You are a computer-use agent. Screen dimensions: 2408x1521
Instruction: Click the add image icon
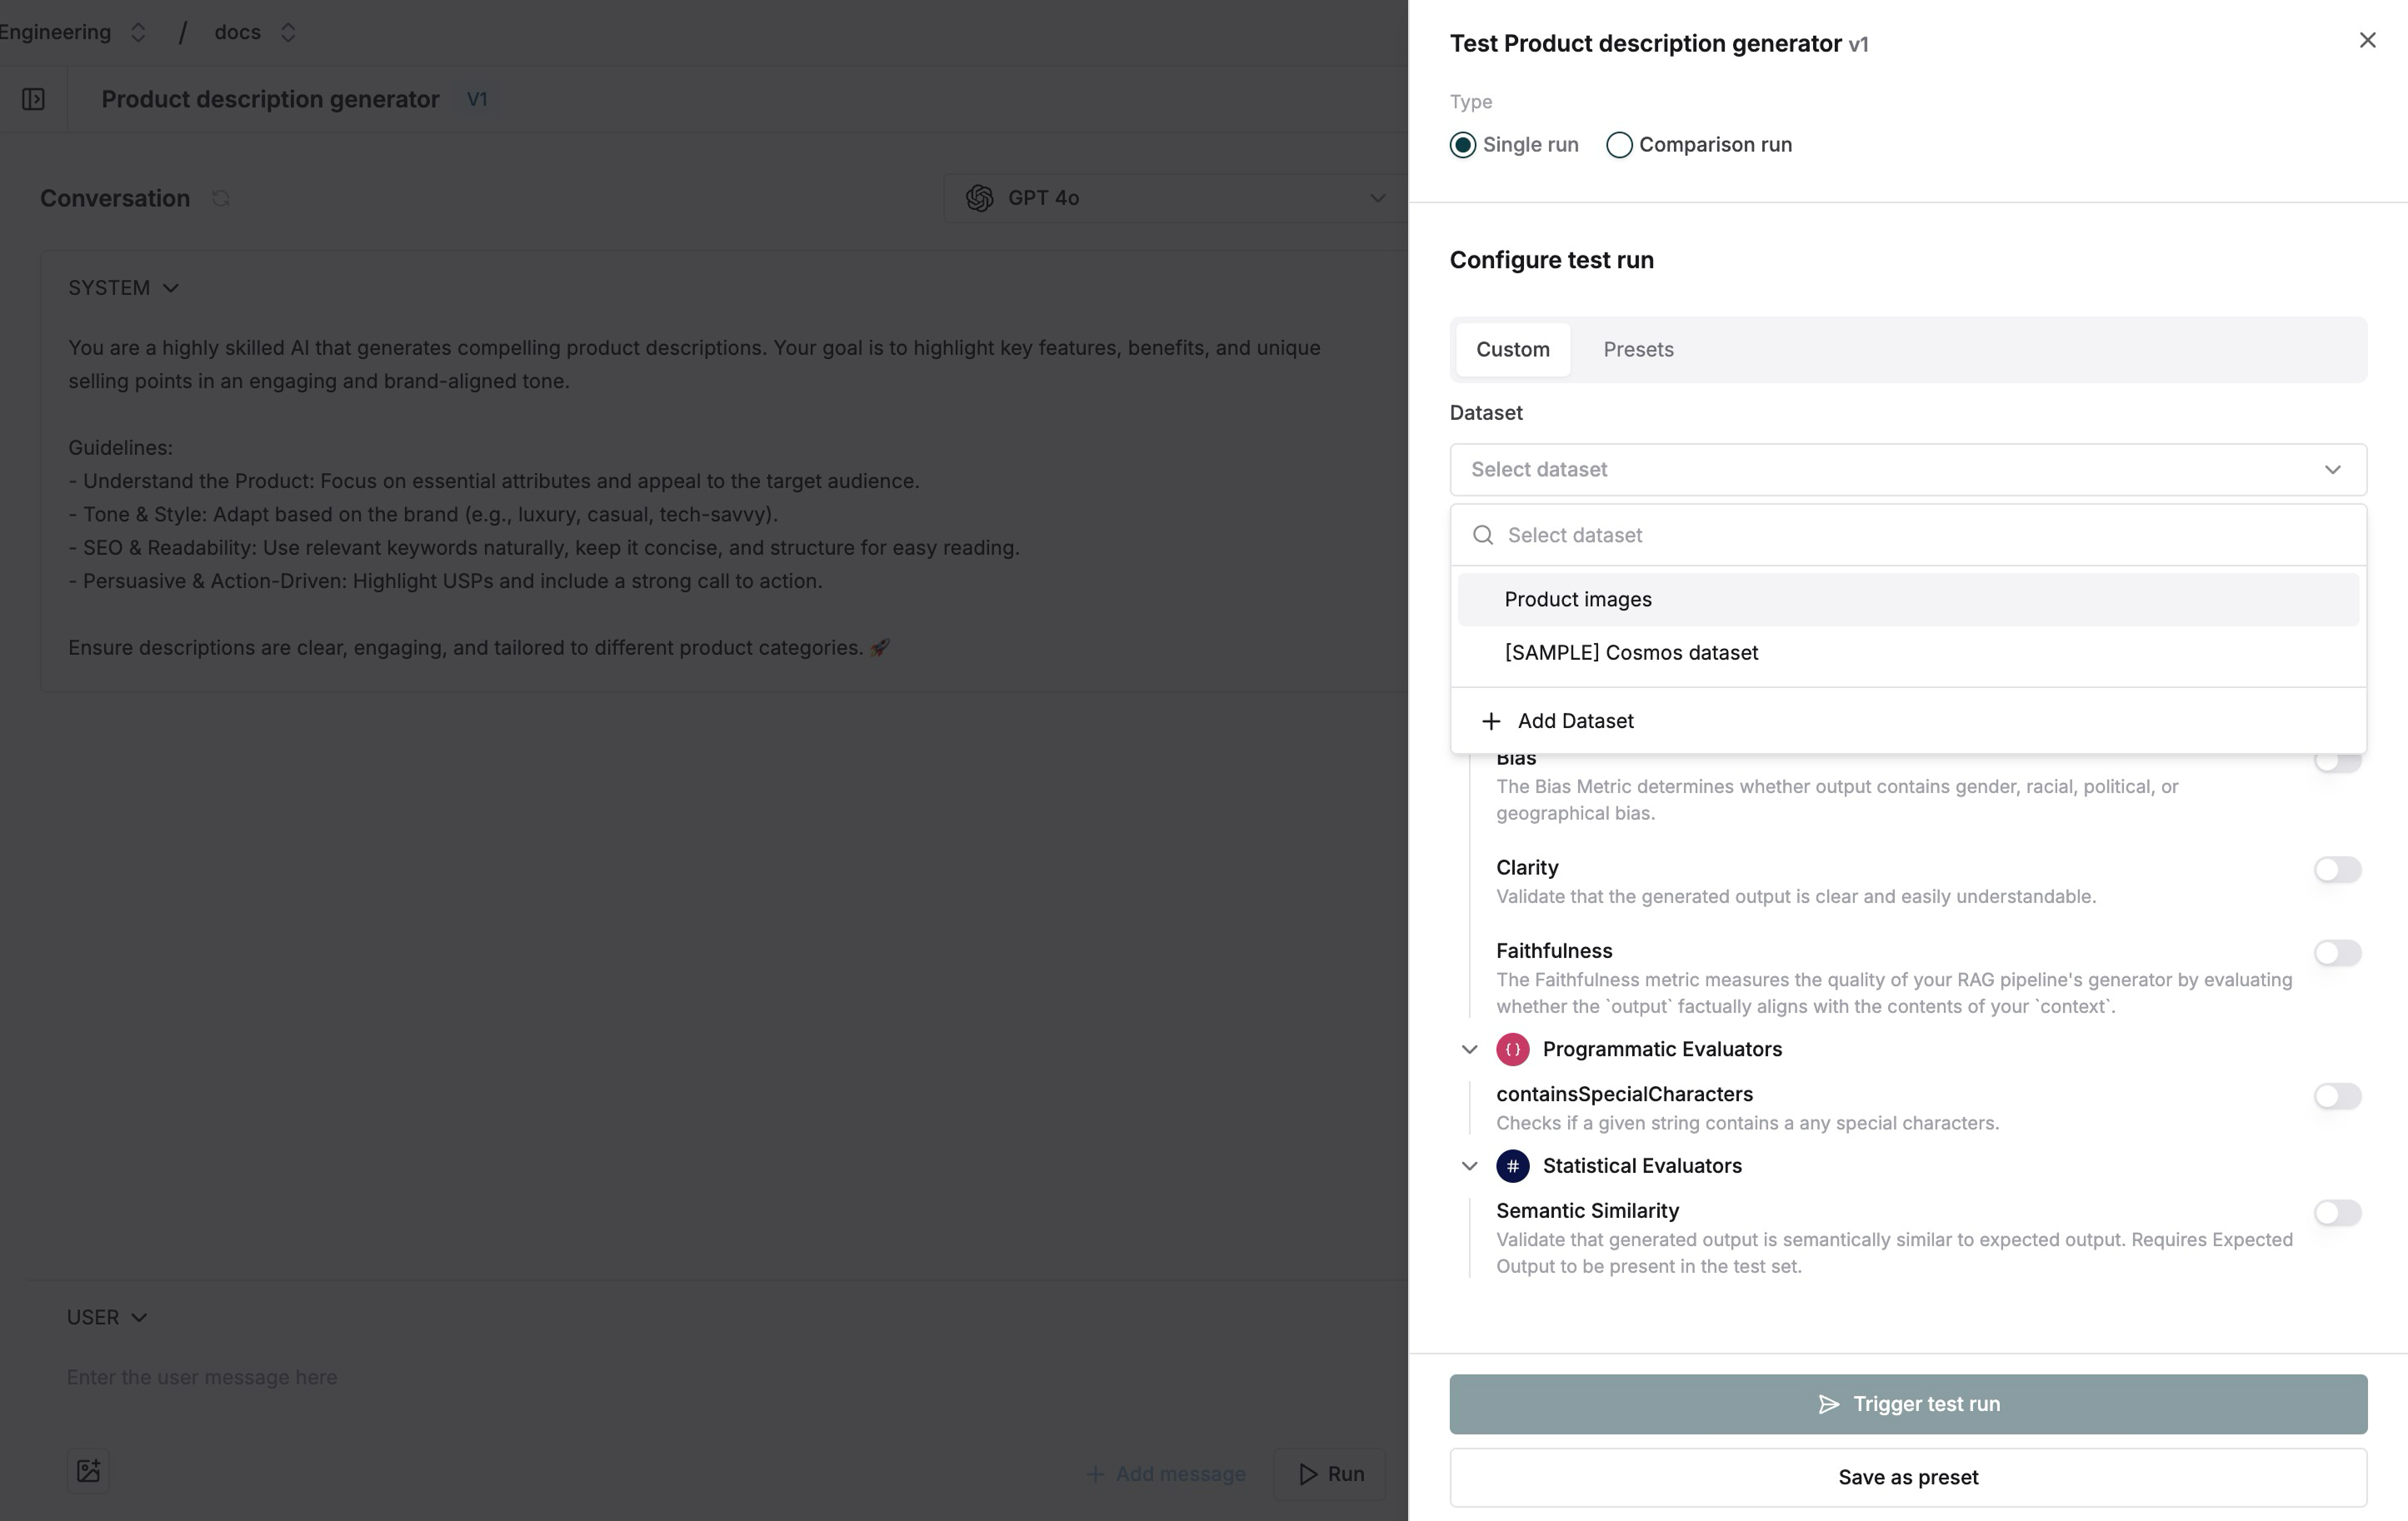click(x=88, y=1470)
